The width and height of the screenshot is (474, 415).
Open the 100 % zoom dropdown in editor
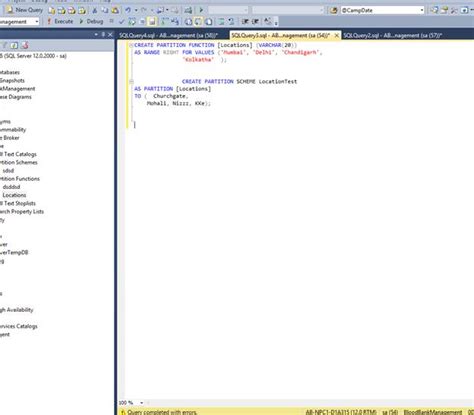(x=141, y=403)
